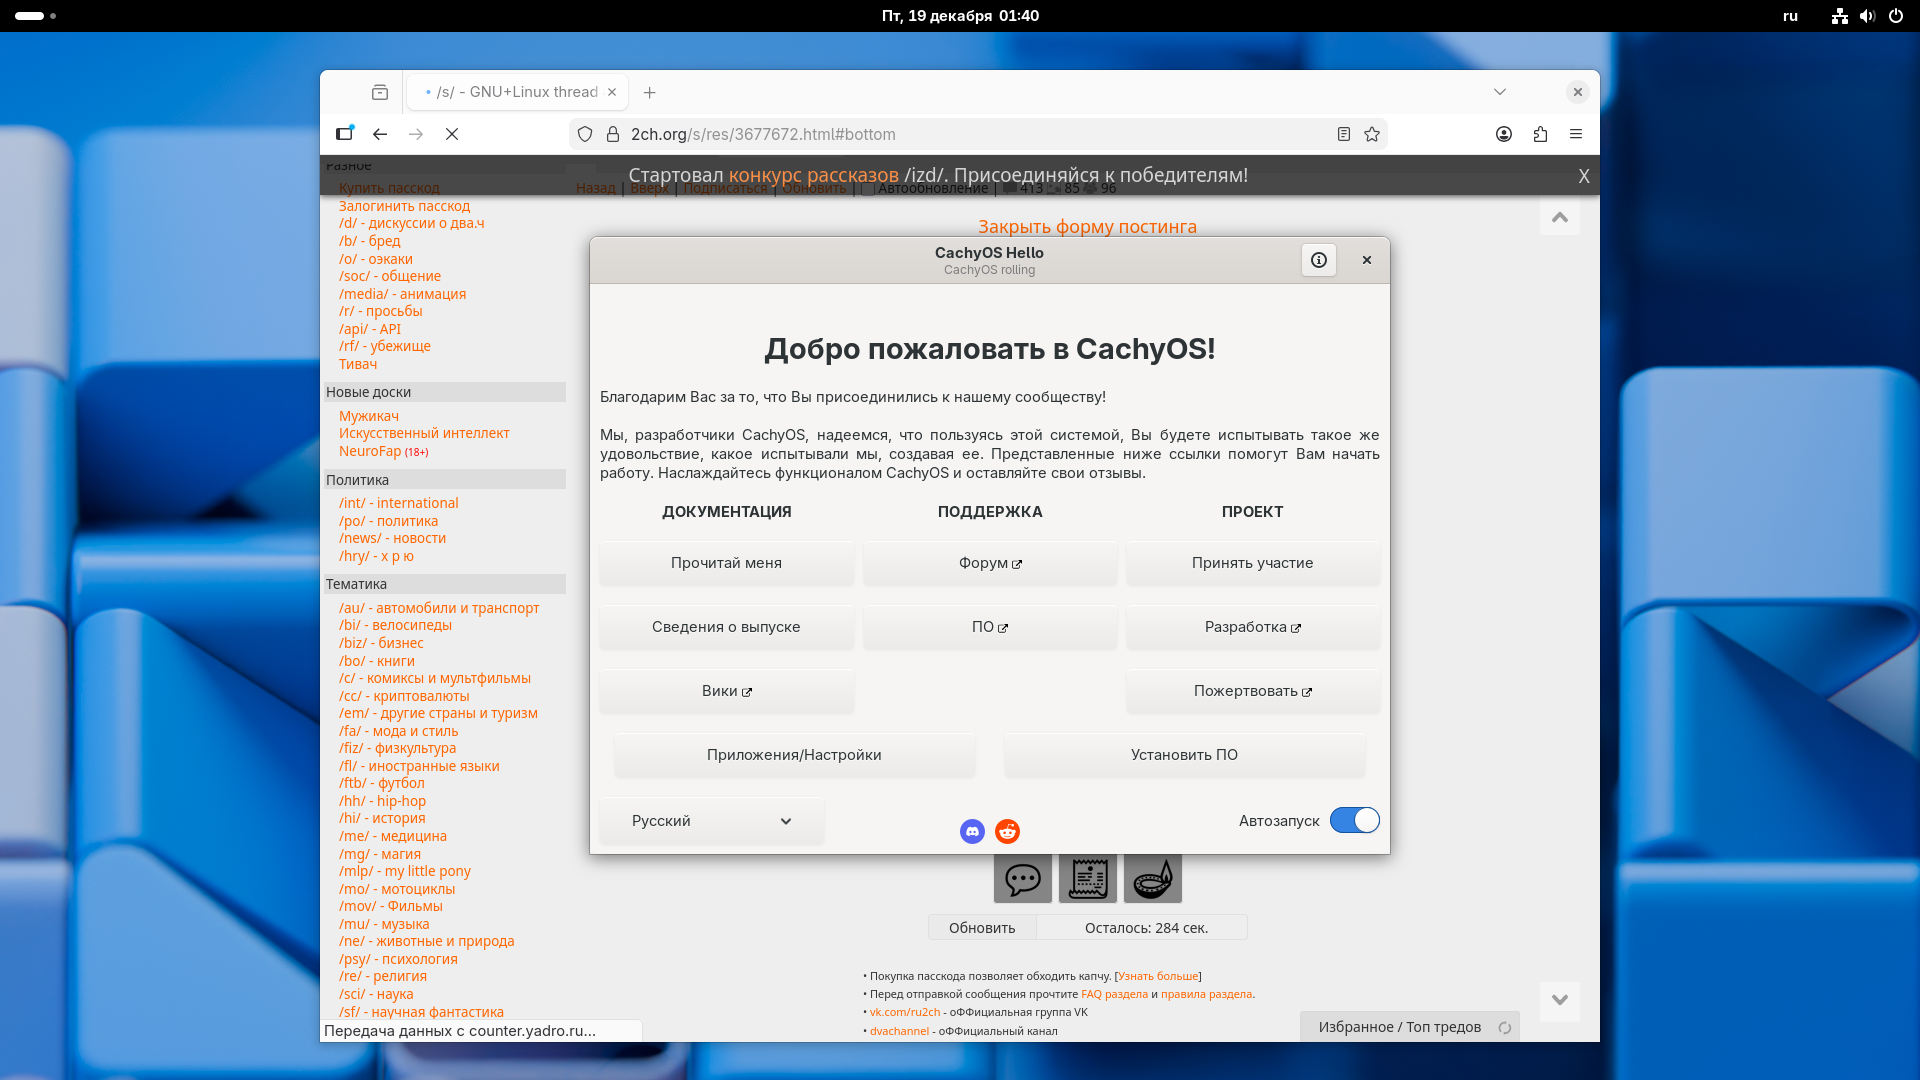Open Закрыть форму постинга link
This screenshot has width=1920, height=1080.
[x=1087, y=227]
